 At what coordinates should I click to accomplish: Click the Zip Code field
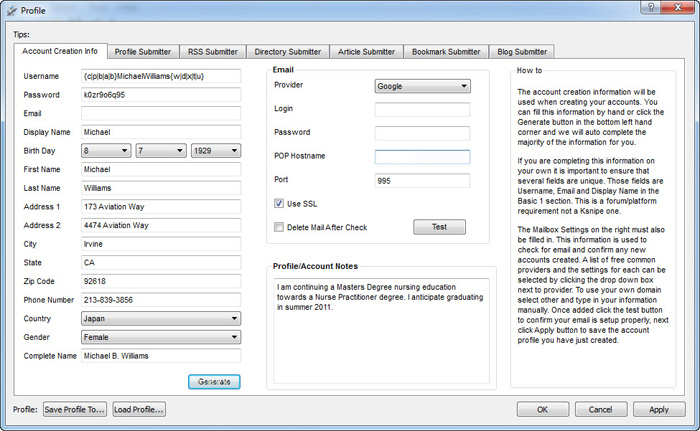click(161, 281)
